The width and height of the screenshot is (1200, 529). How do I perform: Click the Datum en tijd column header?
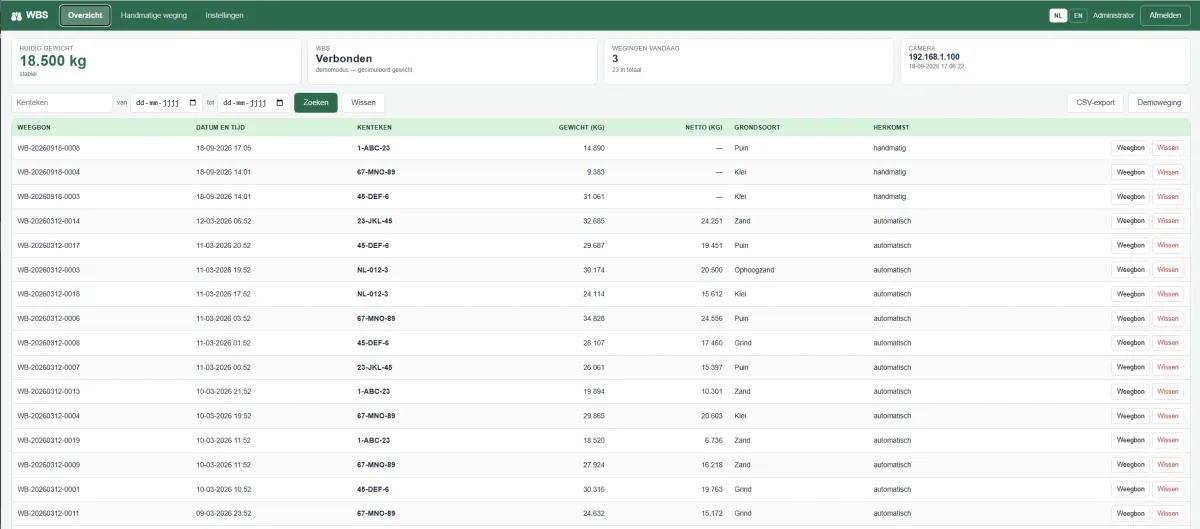click(x=221, y=128)
